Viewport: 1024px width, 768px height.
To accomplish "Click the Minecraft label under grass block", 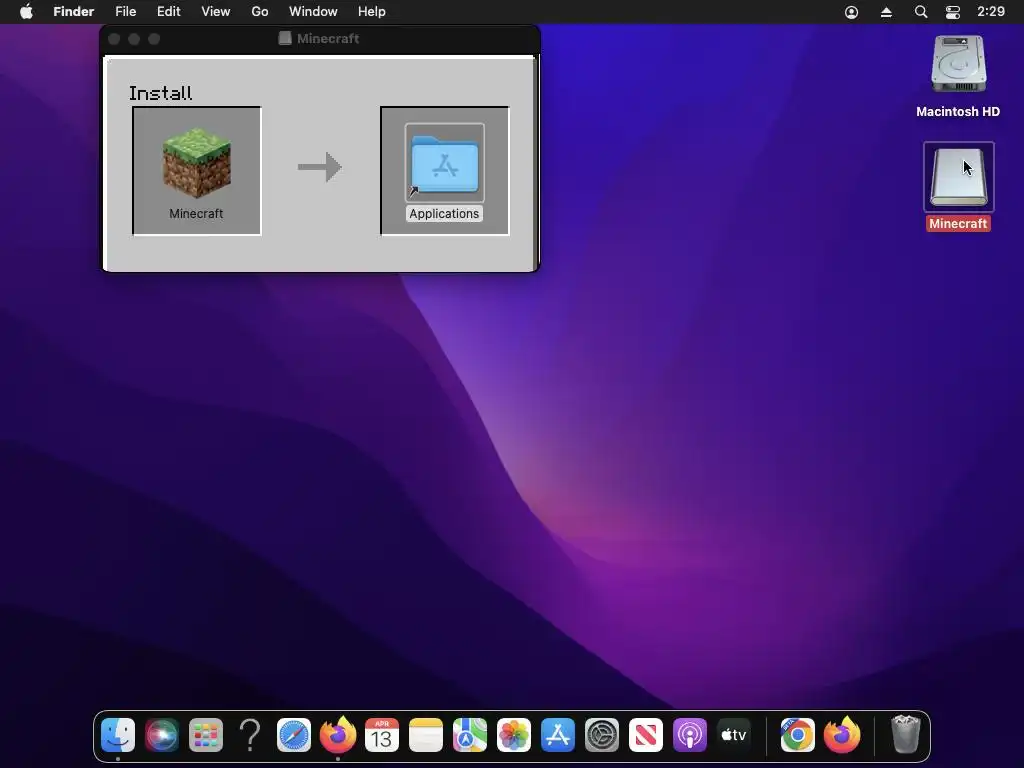I will click(196, 214).
